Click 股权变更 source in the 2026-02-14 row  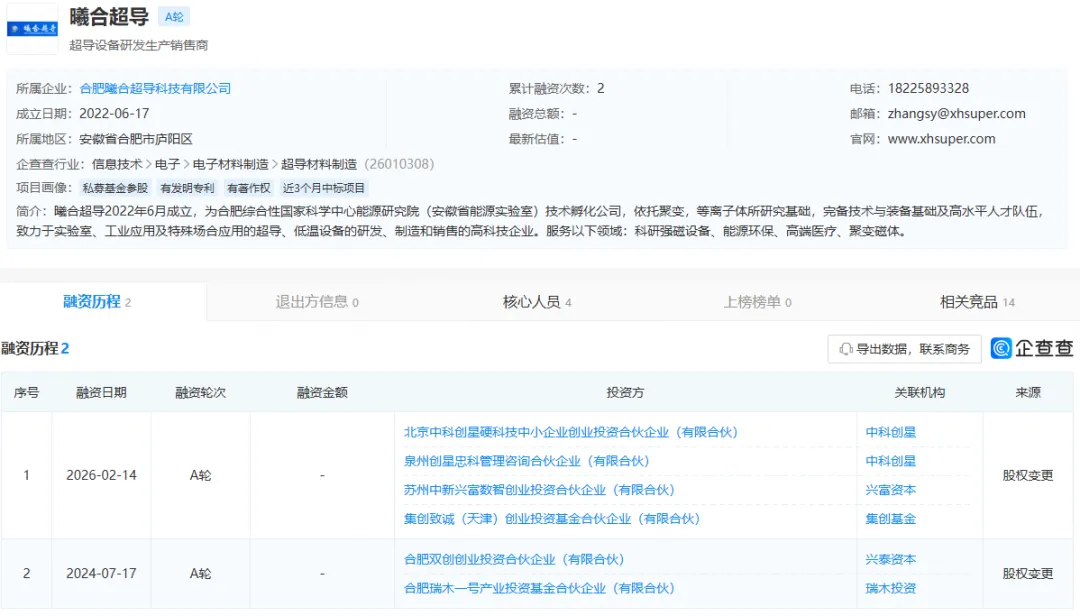pos(1028,475)
